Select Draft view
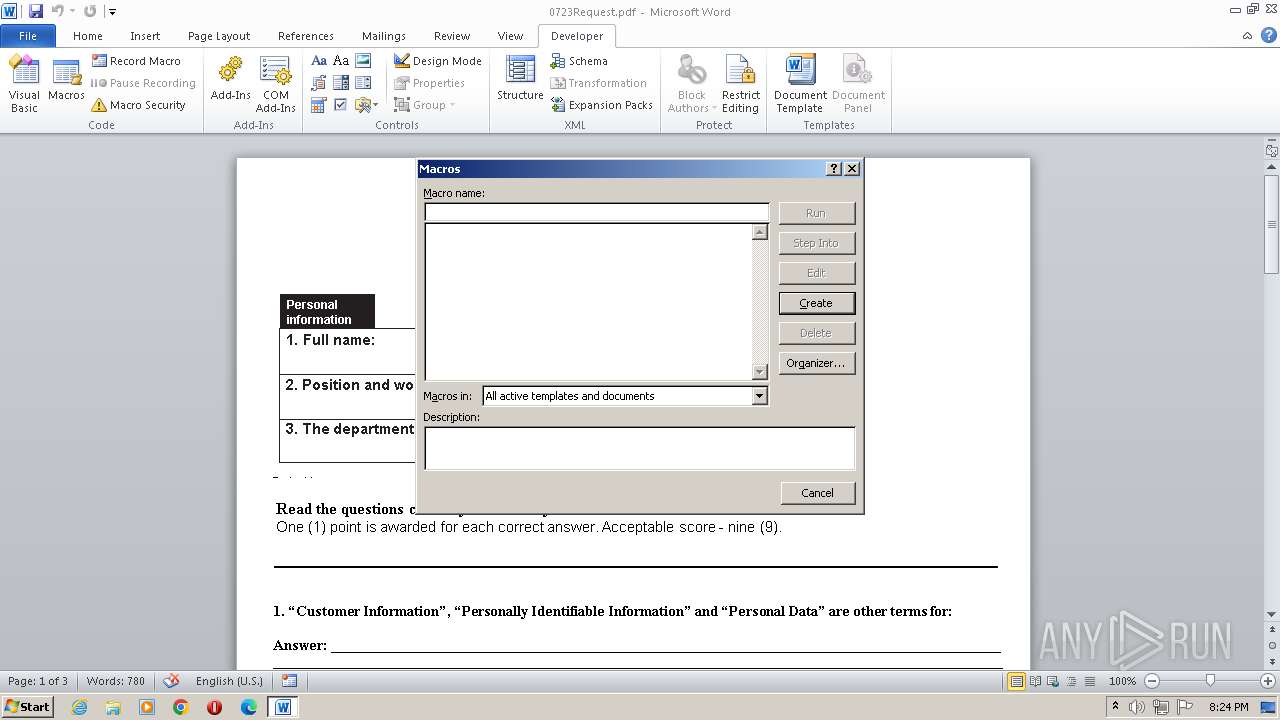The width and height of the screenshot is (1280, 720). coord(1088,681)
